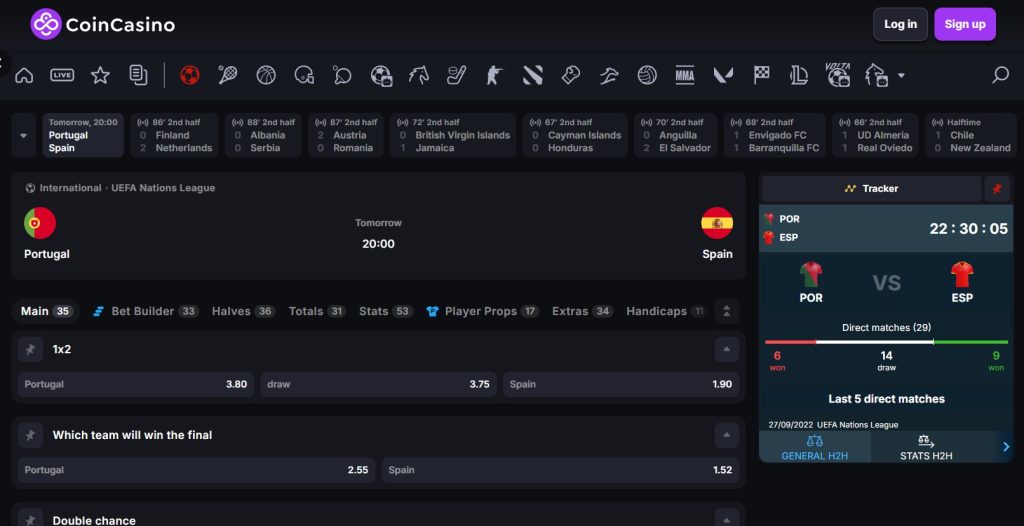The height and width of the screenshot is (526, 1024).
Task: Go to the Home icon in sports bar
Action: click(24, 75)
